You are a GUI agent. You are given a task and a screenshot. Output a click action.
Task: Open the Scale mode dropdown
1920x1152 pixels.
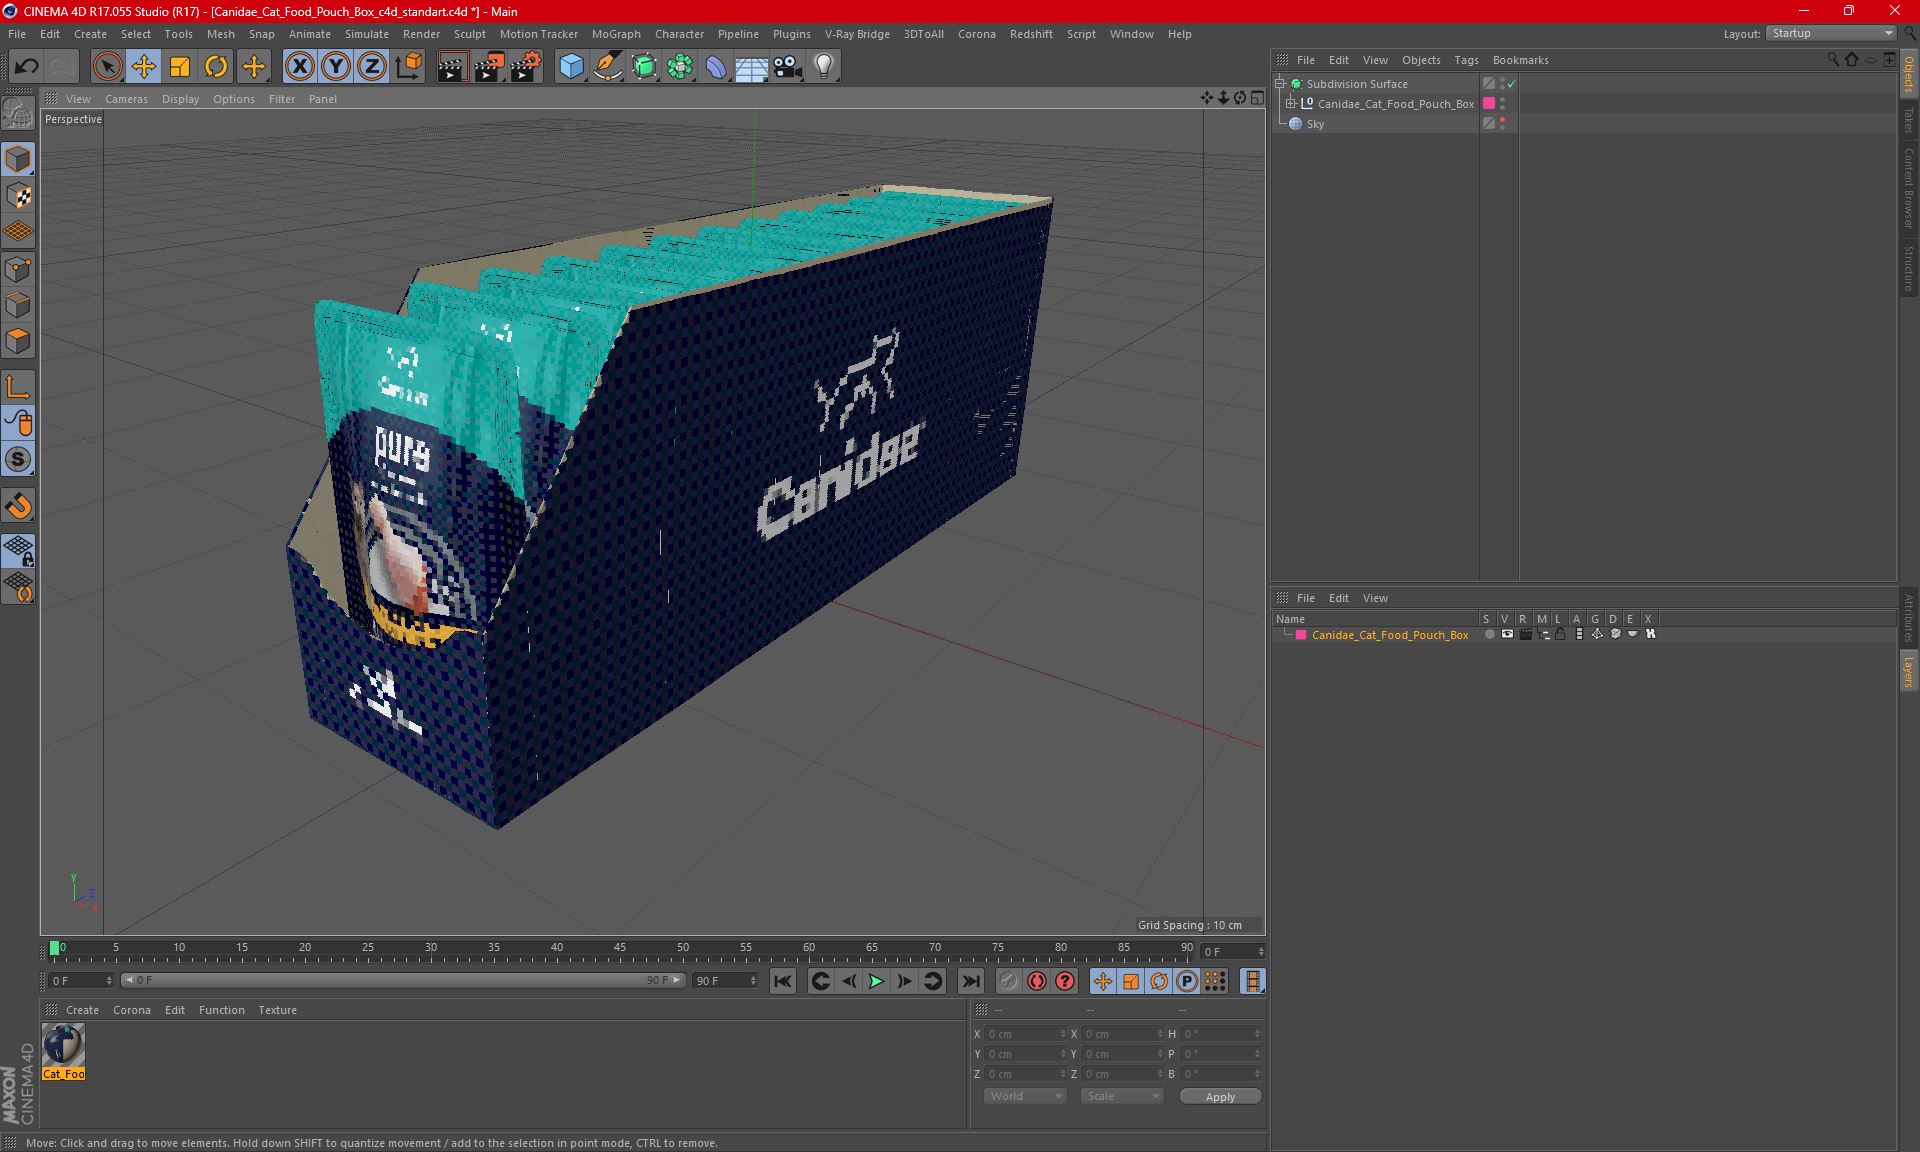point(1122,1096)
